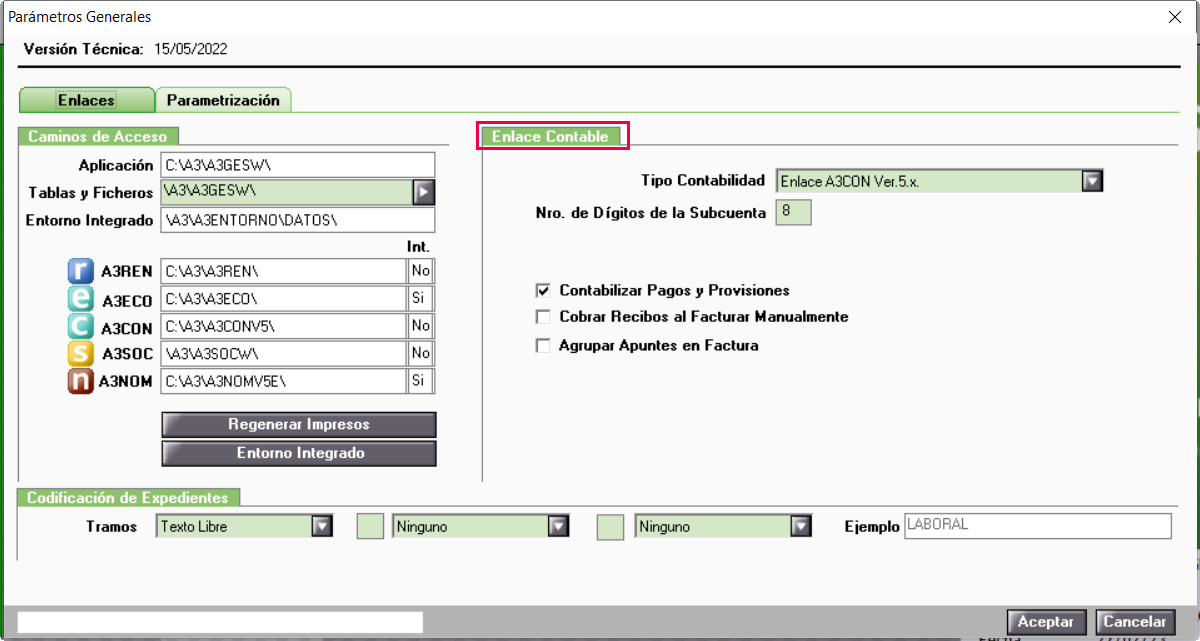Viewport: 1200px width, 641px height.
Task: Enable Cobrar Recibos al Facturar Manualmente
Action: (543, 317)
